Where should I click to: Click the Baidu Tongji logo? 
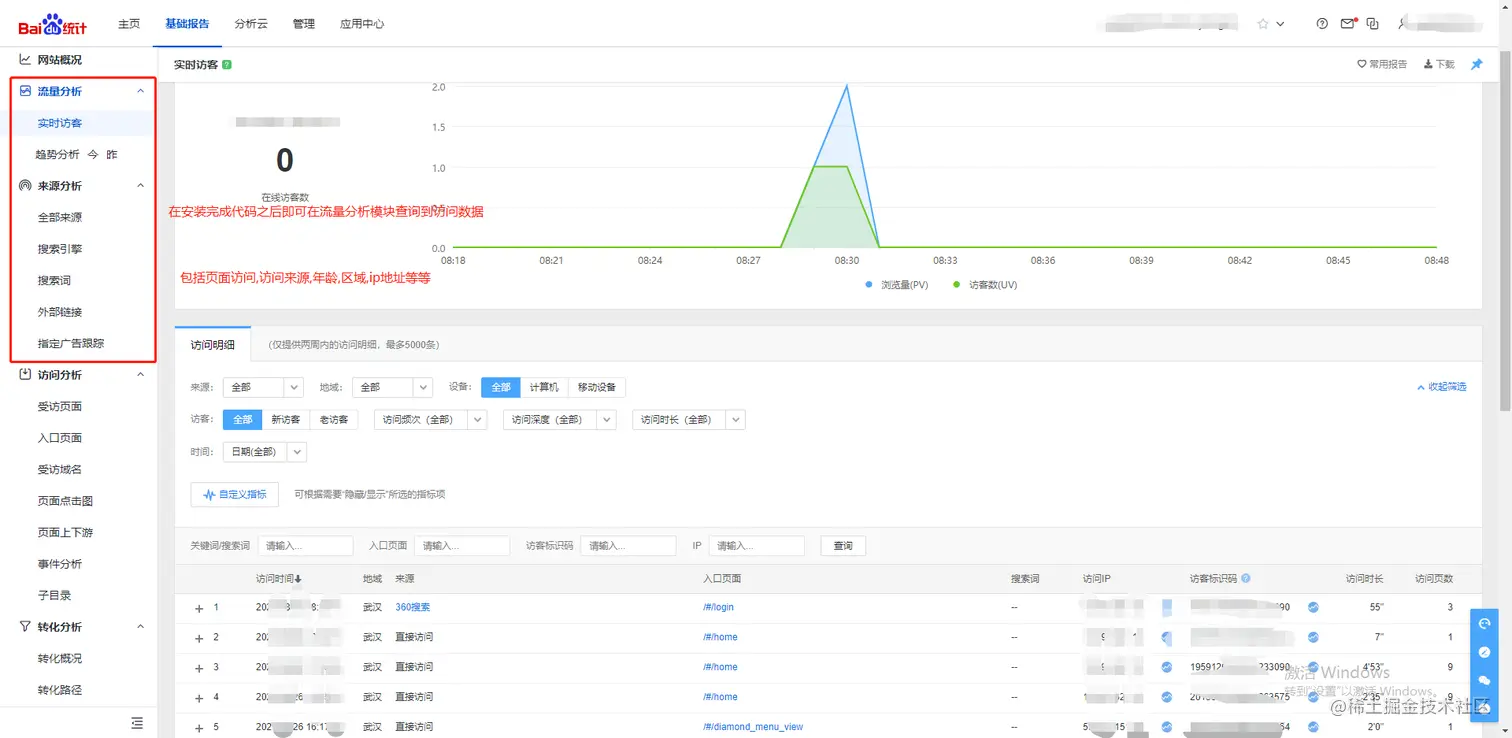[x=53, y=23]
